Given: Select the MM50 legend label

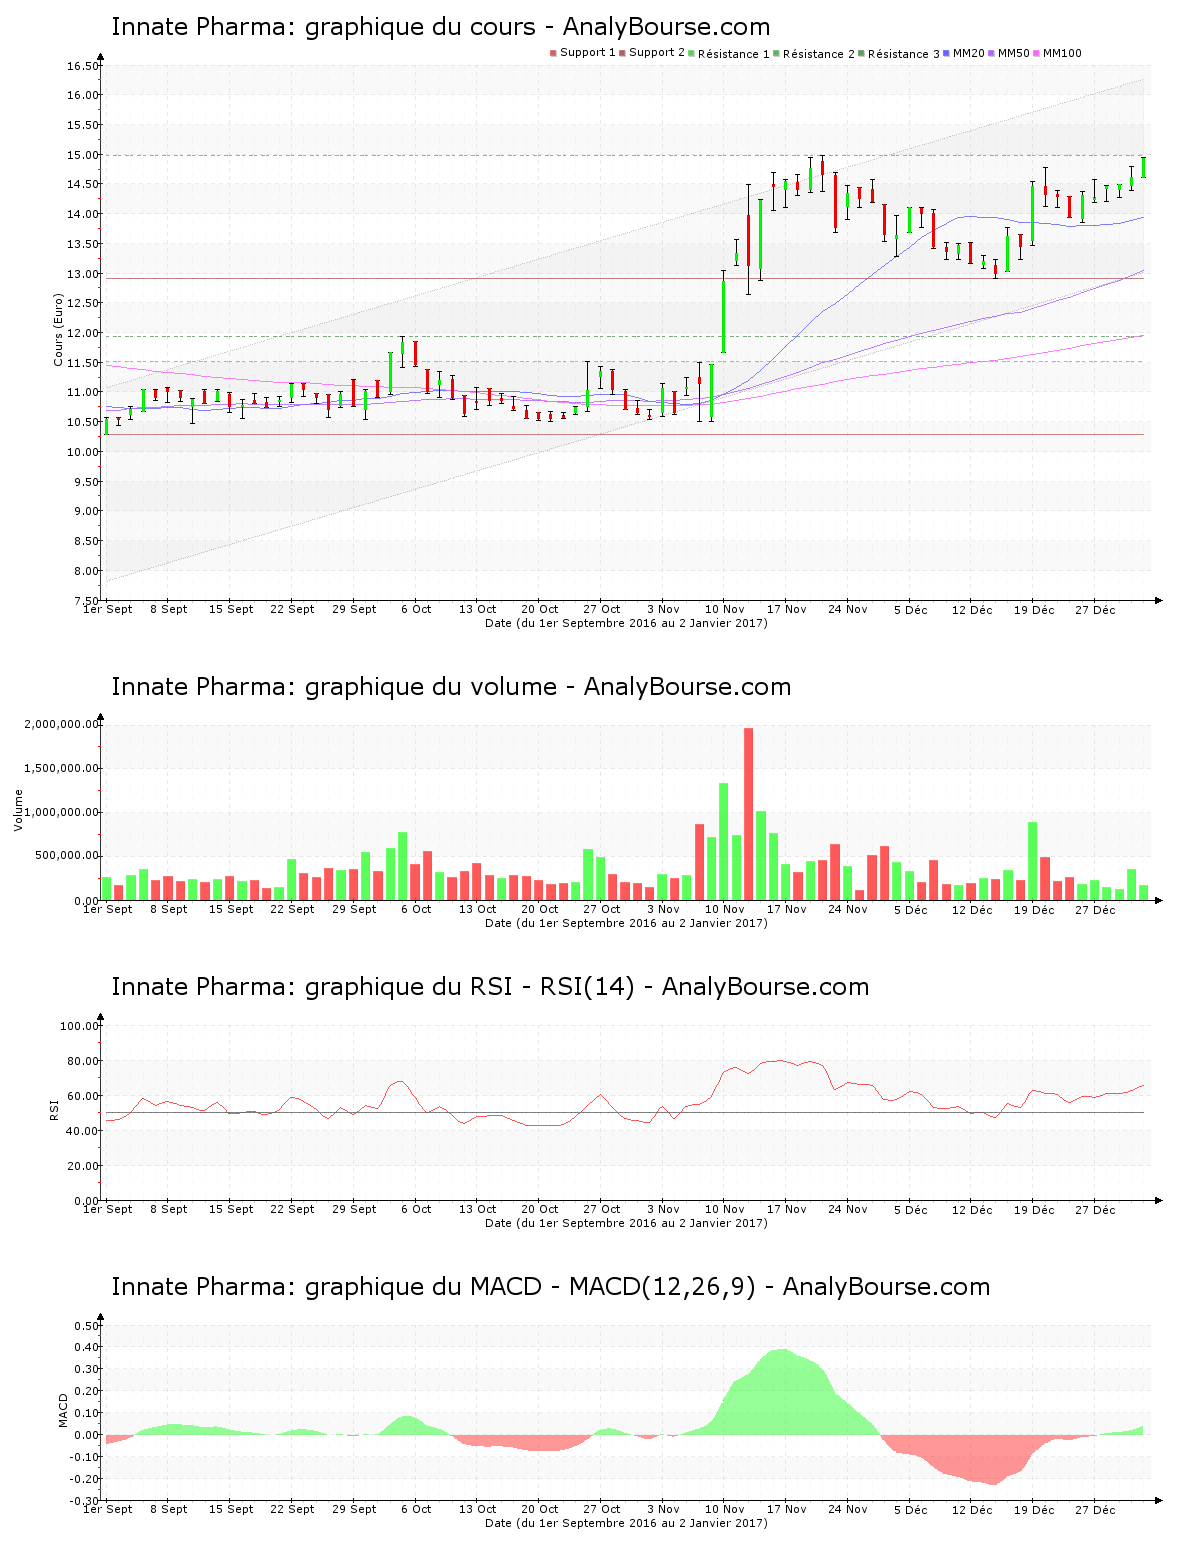Looking at the screenshot, I should tap(1013, 53).
